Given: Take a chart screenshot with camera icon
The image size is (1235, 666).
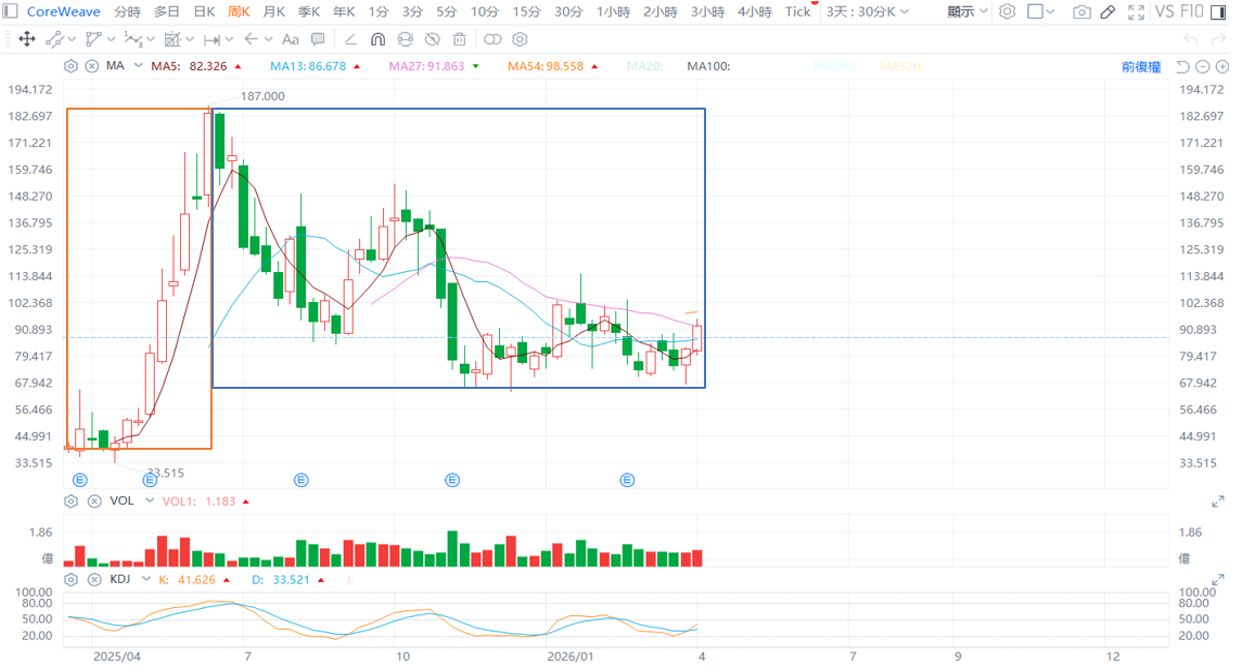Looking at the screenshot, I should point(1081,12).
